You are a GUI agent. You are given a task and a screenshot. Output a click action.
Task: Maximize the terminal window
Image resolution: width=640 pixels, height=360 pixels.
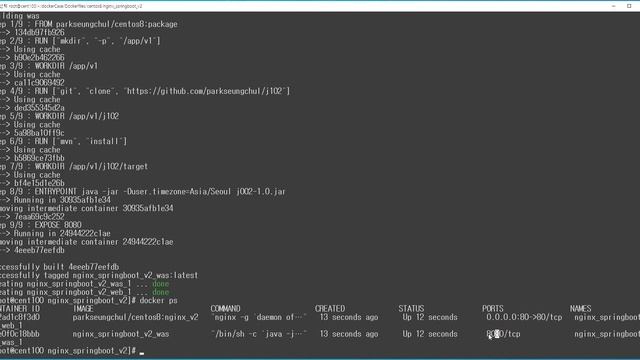629,6
